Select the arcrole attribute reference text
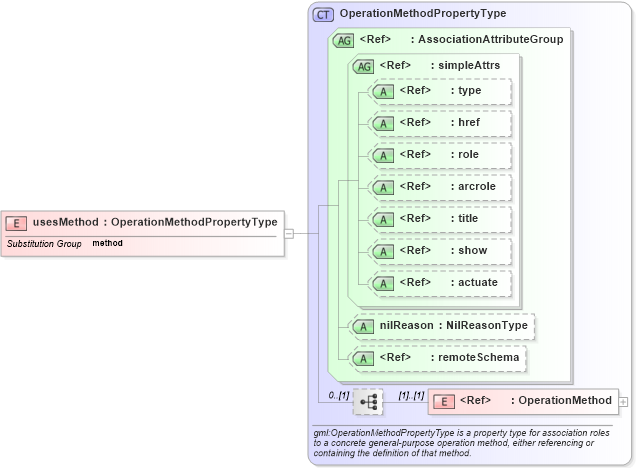The width and height of the screenshot is (636, 468). (x=447, y=187)
